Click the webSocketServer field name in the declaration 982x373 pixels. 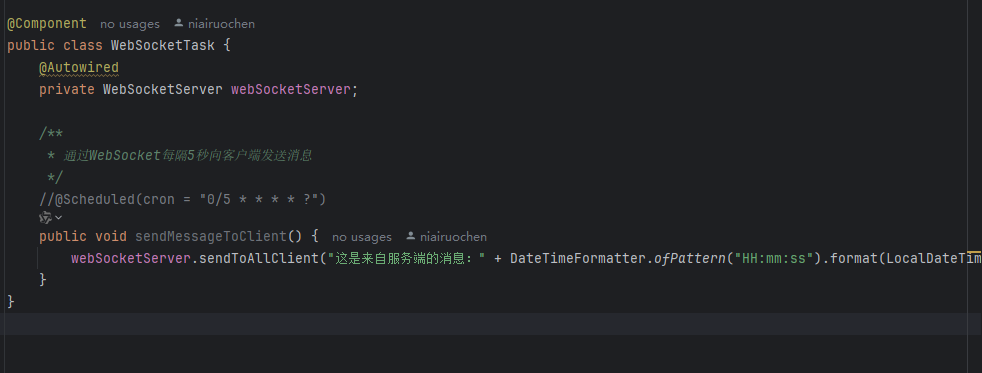pyautogui.click(x=291, y=89)
